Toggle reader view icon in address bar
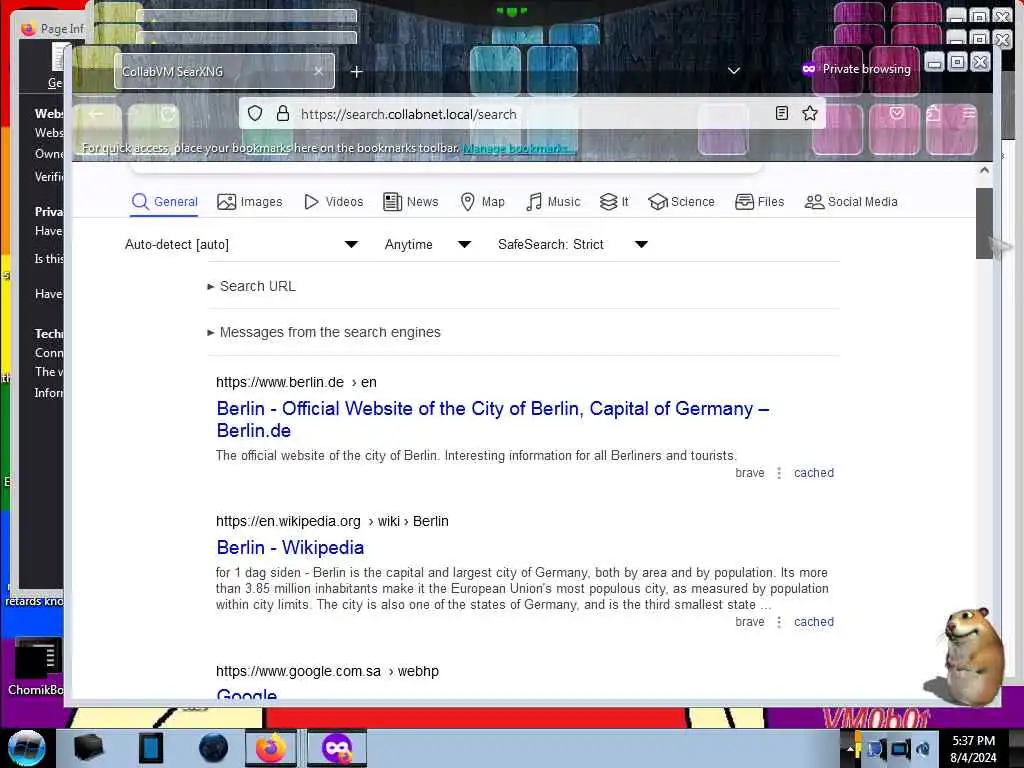Screen dimensions: 1024x768 tap(782, 113)
